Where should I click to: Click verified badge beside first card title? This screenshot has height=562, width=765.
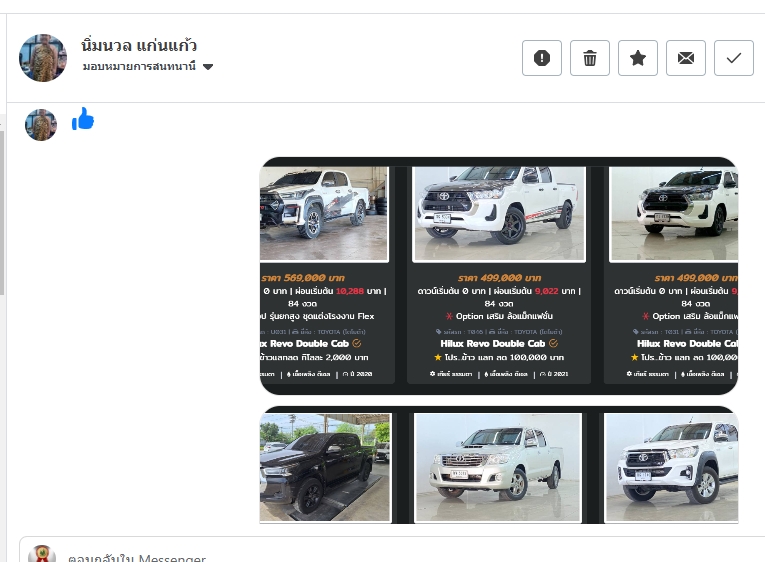pos(357,343)
